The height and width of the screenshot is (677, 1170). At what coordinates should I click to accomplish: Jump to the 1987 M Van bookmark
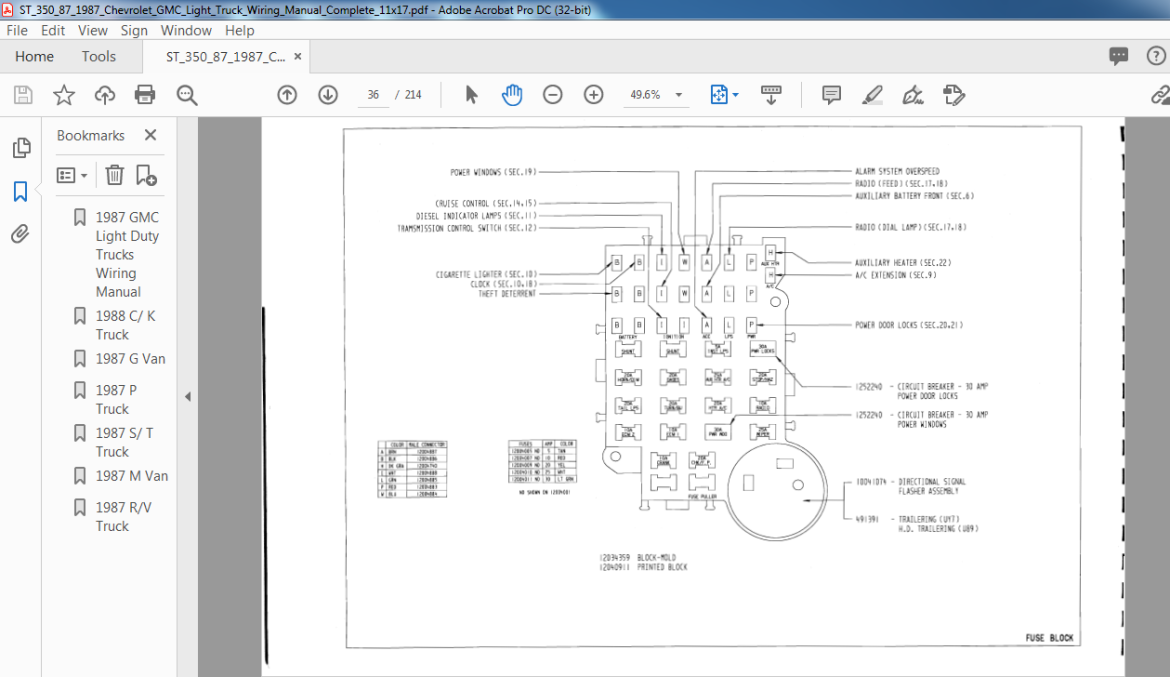pos(132,476)
